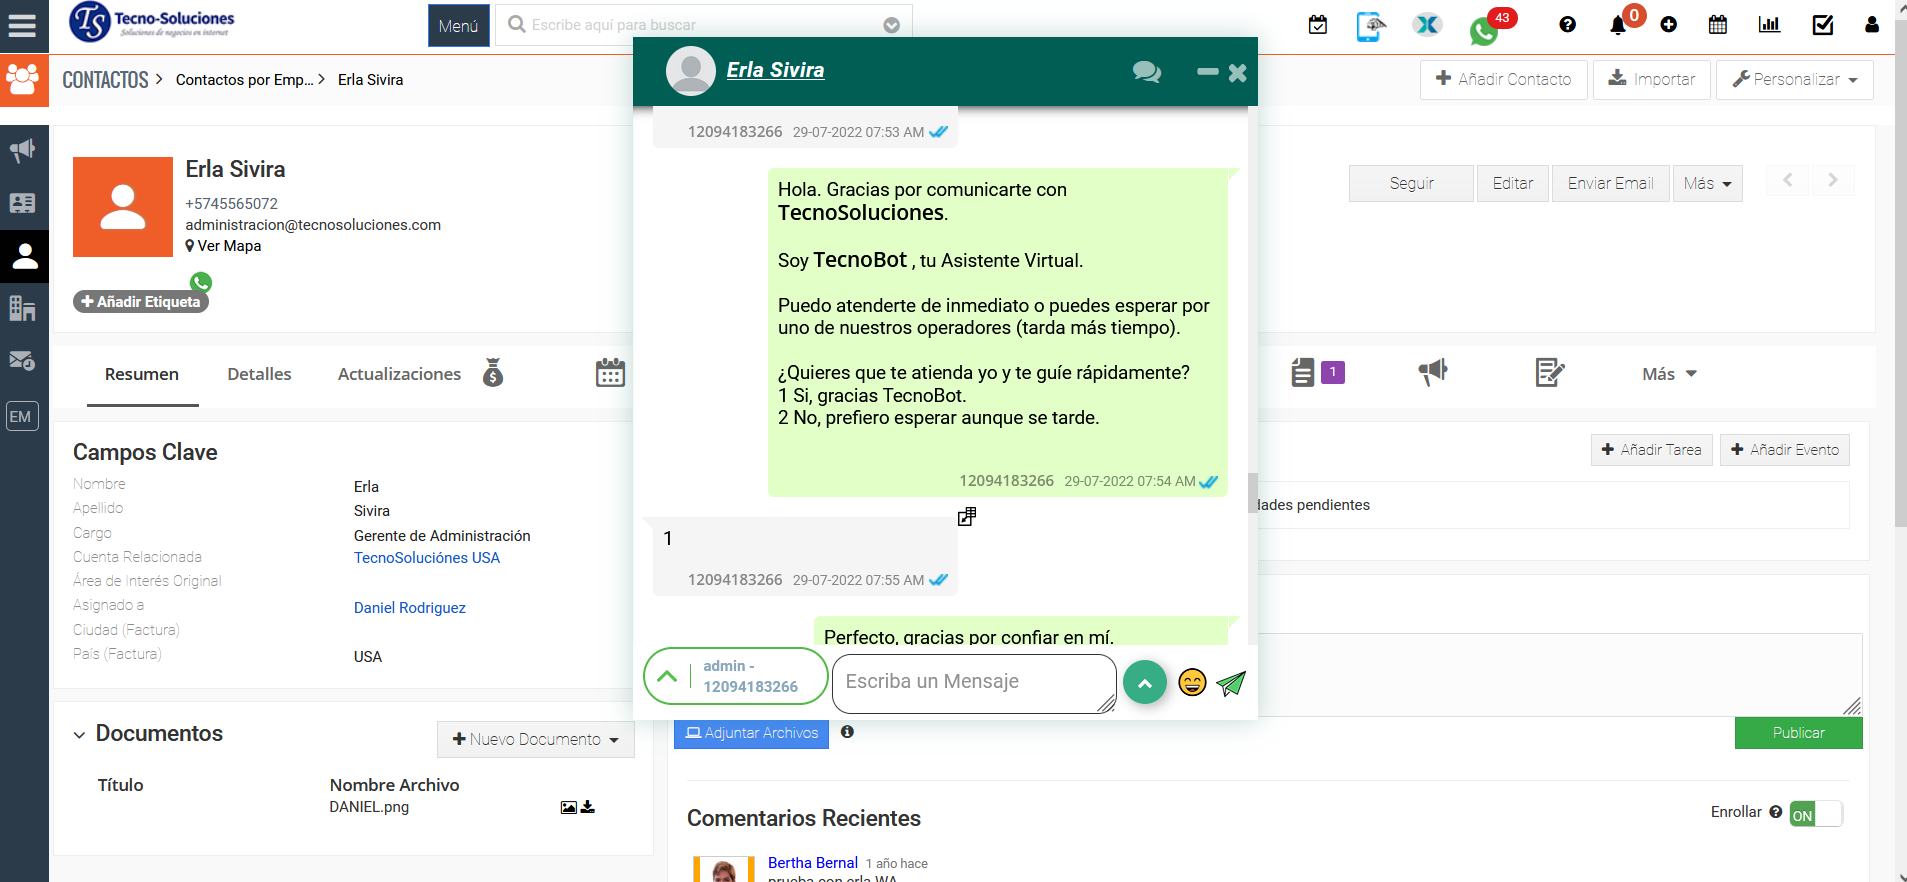Screen dimensions: 1907x882
Task: Collapse the Documentos section
Action: (79, 735)
